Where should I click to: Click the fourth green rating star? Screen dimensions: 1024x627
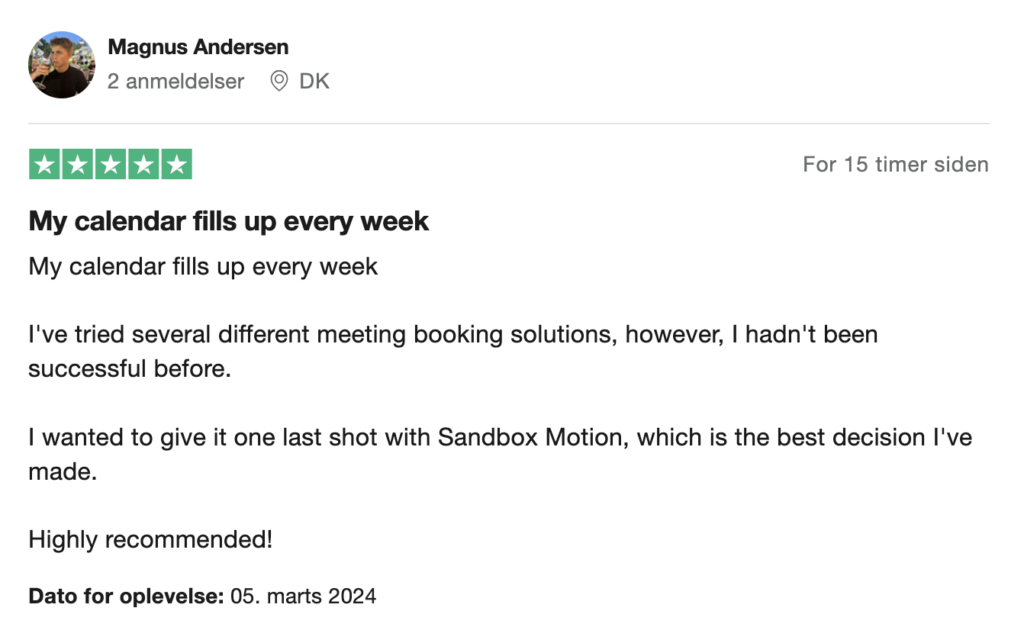(143, 165)
